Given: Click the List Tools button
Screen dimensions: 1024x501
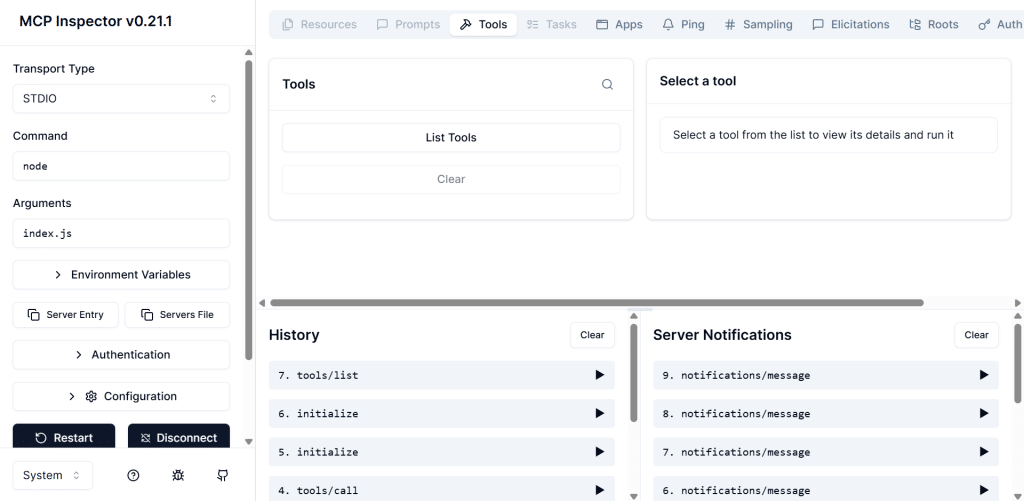Looking at the screenshot, I should [x=451, y=138].
